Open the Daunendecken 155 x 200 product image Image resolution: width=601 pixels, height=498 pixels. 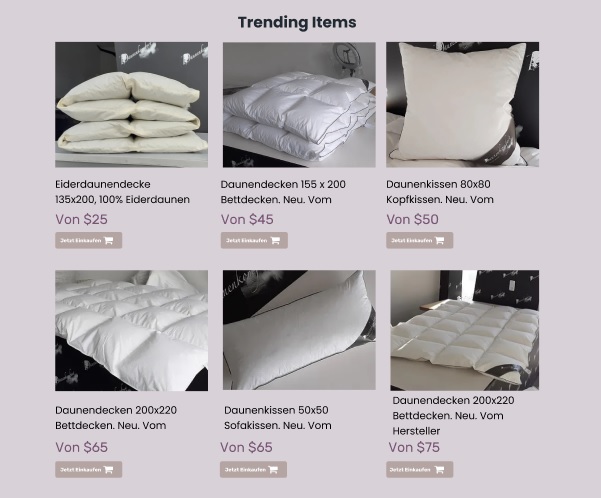299,105
